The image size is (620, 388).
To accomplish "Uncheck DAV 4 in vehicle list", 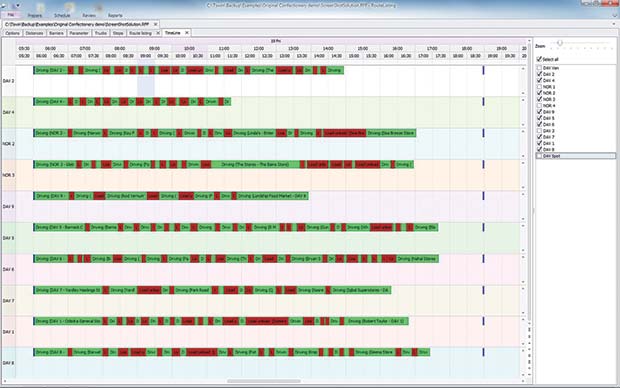I will pyautogui.click(x=539, y=80).
